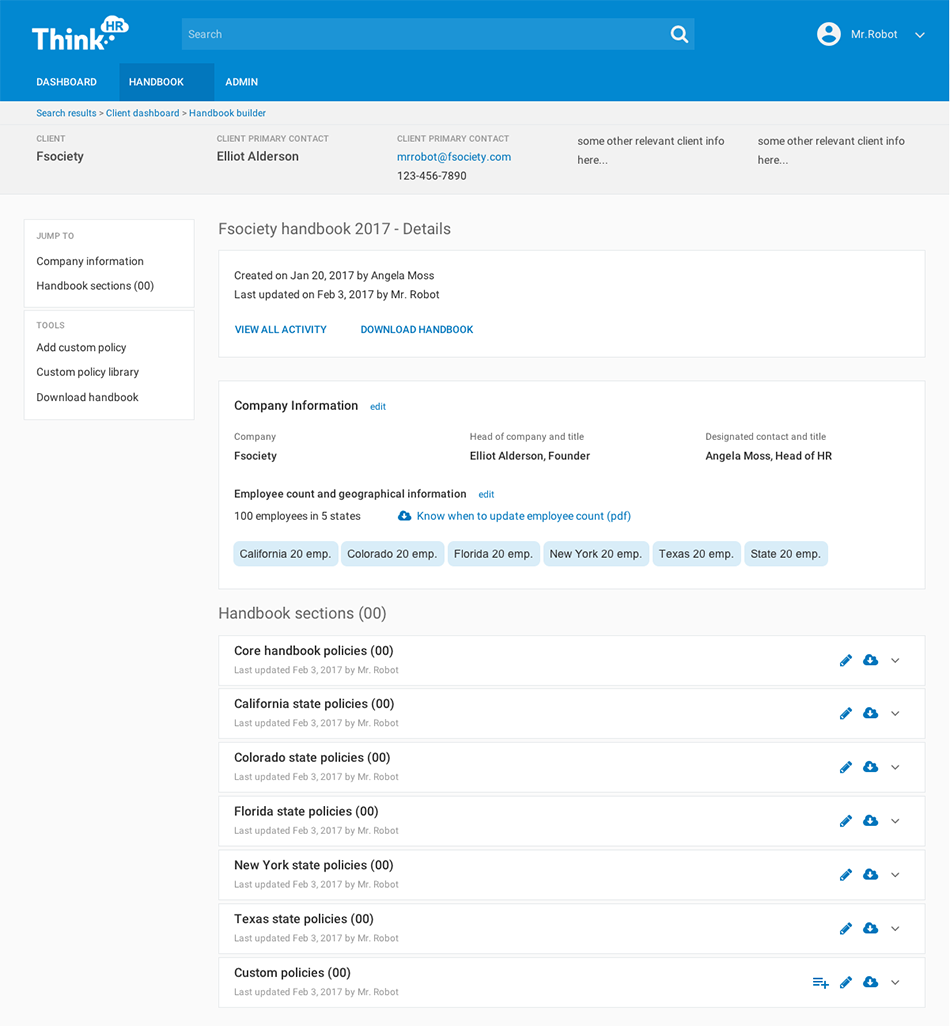950x1026 pixels.
Task: Click the add-to-list icon for Custom policies
Action: click(820, 983)
